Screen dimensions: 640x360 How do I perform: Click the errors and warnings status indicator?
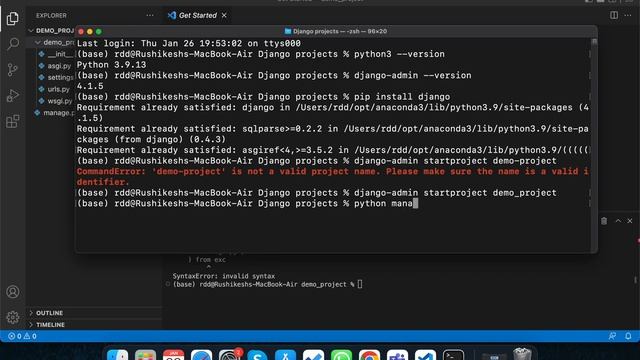click(22, 336)
